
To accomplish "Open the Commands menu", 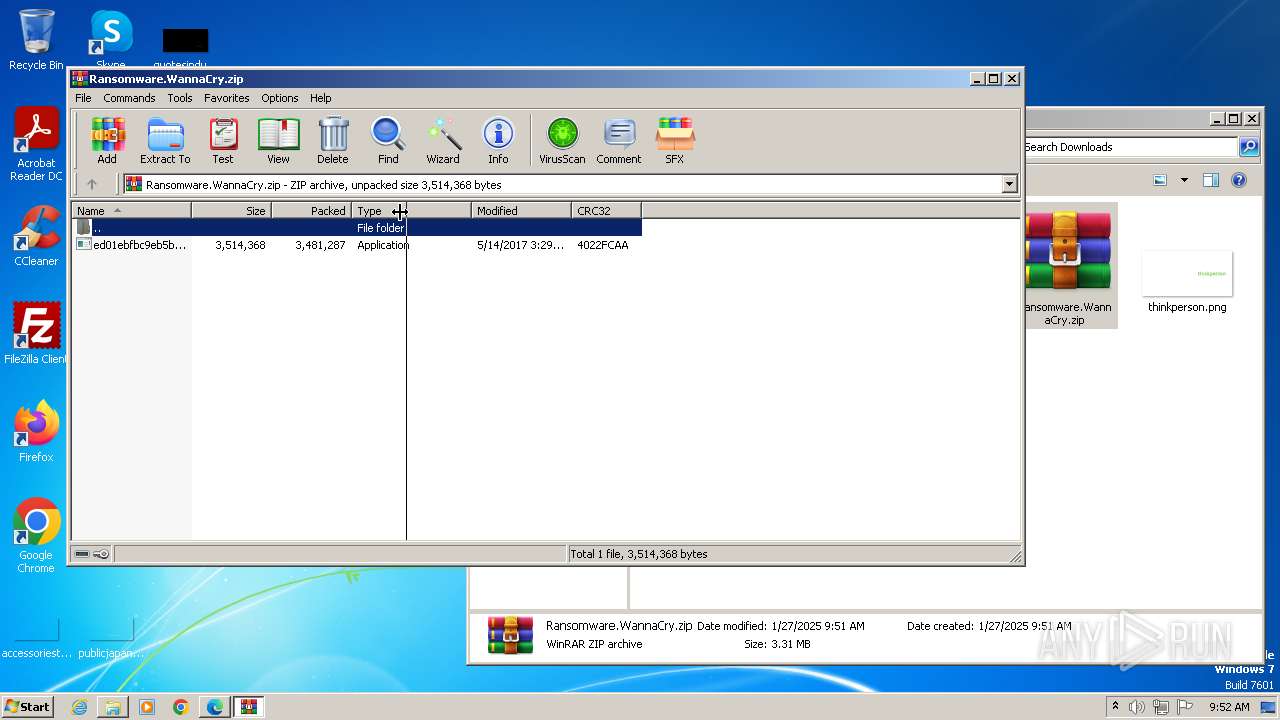I will pyautogui.click(x=129, y=98).
